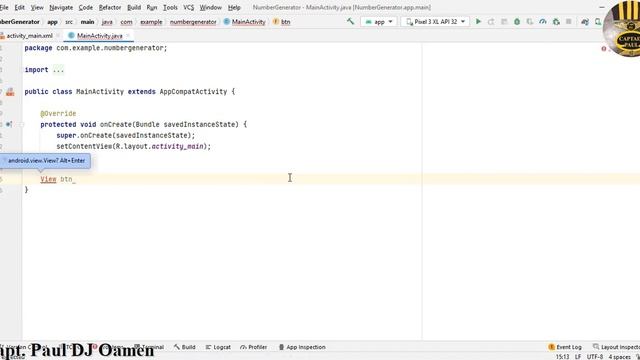This screenshot has width=640, height=360.
Task: Click the Apply Changes and Restart Activity icon
Action: (491, 22)
